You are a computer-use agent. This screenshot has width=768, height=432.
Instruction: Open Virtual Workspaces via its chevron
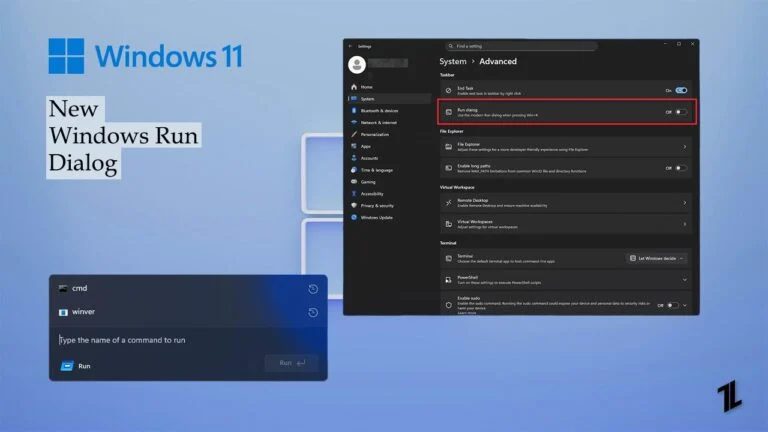tap(685, 224)
